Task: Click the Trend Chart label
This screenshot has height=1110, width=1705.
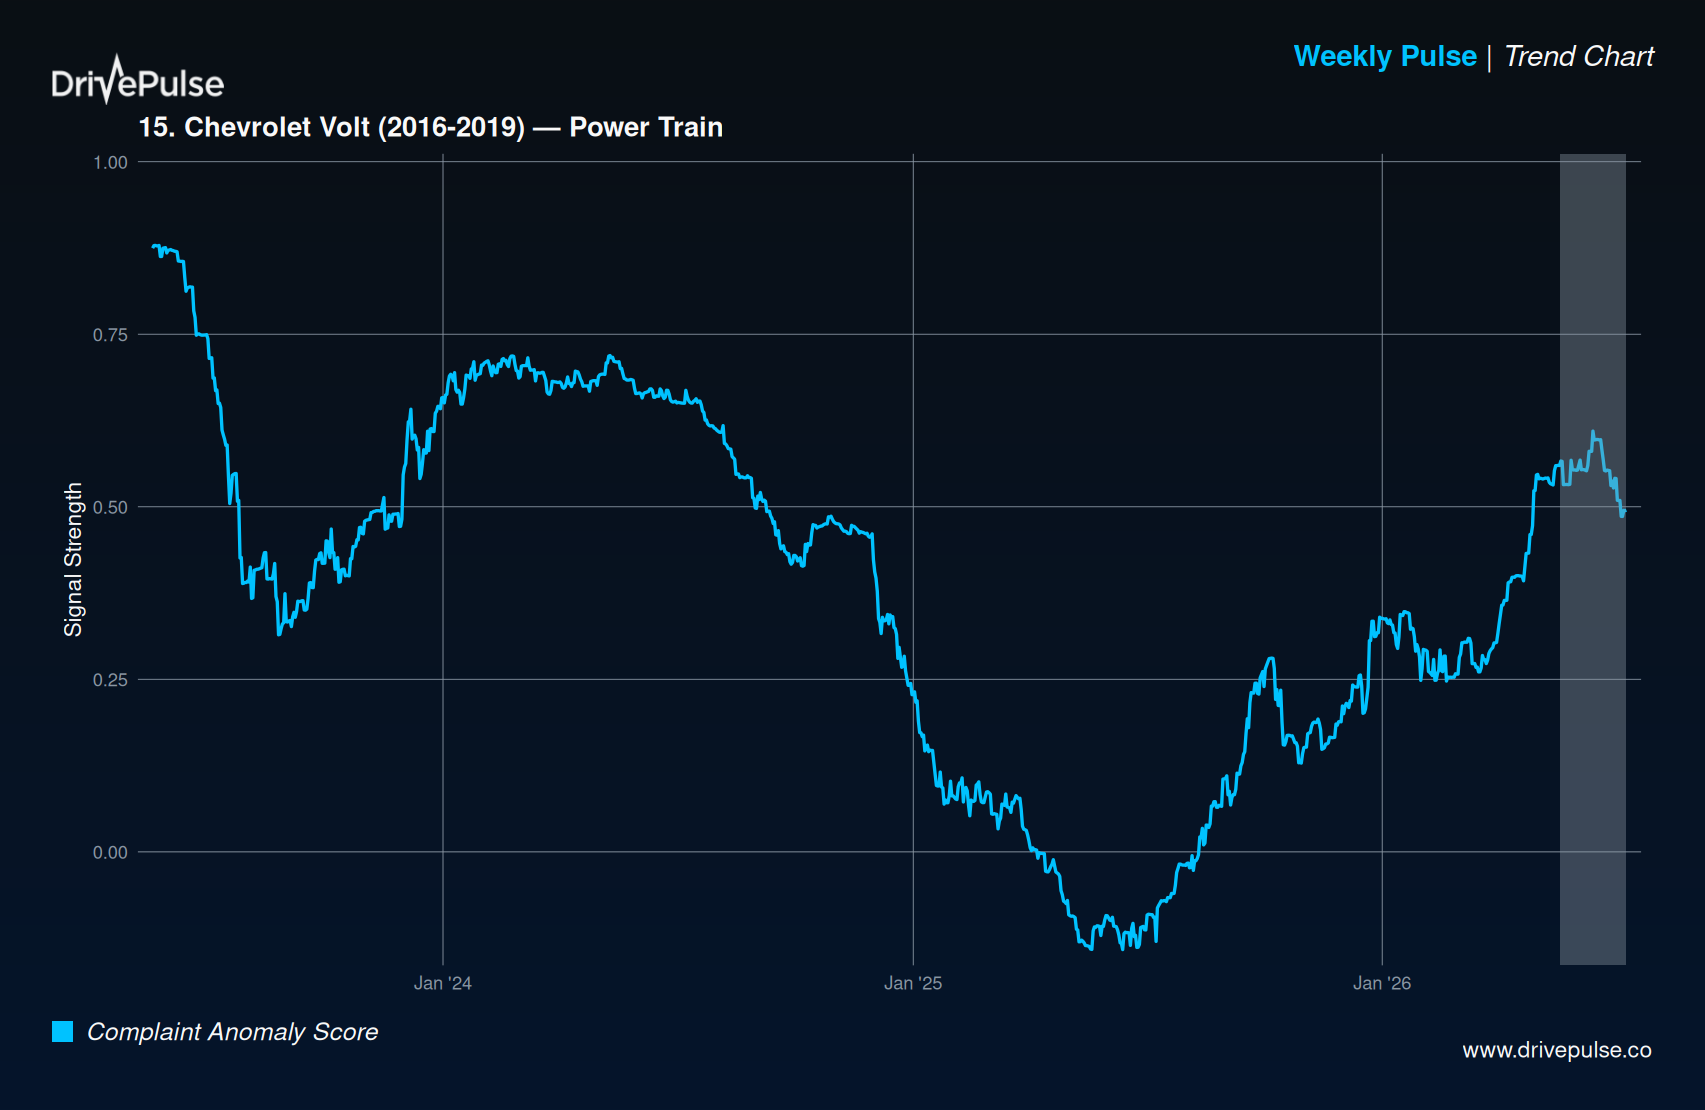Action: 1579,56
